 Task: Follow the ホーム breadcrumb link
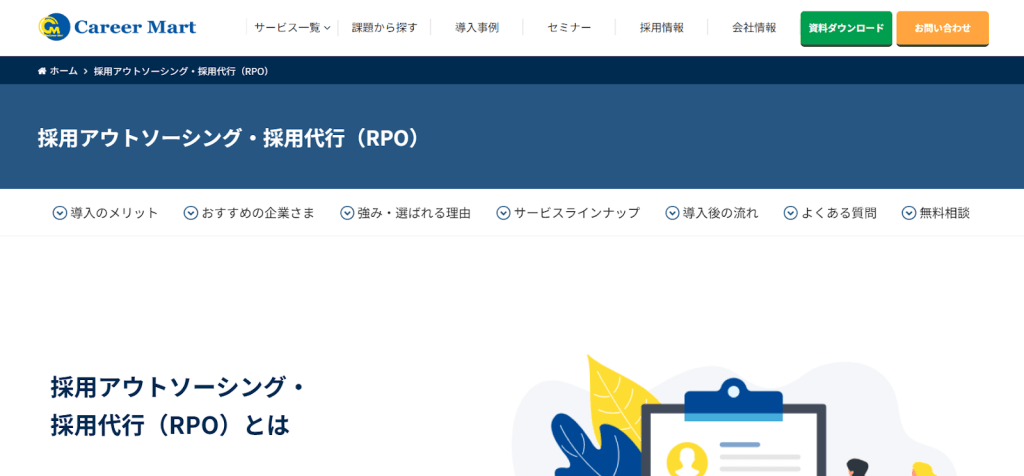tap(63, 71)
